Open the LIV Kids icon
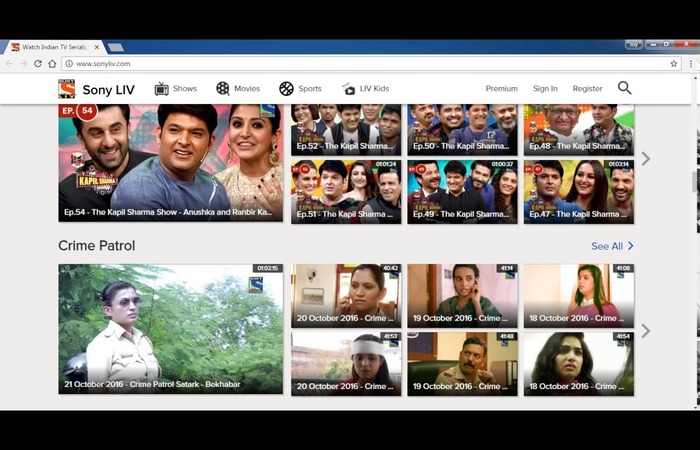Image resolution: width=700 pixels, height=450 pixels. click(348, 88)
